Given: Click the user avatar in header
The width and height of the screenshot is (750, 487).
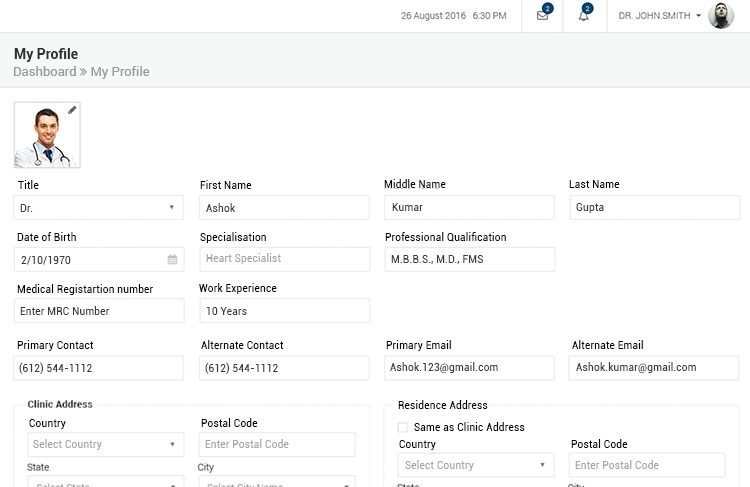Looking at the screenshot, I should point(721,15).
